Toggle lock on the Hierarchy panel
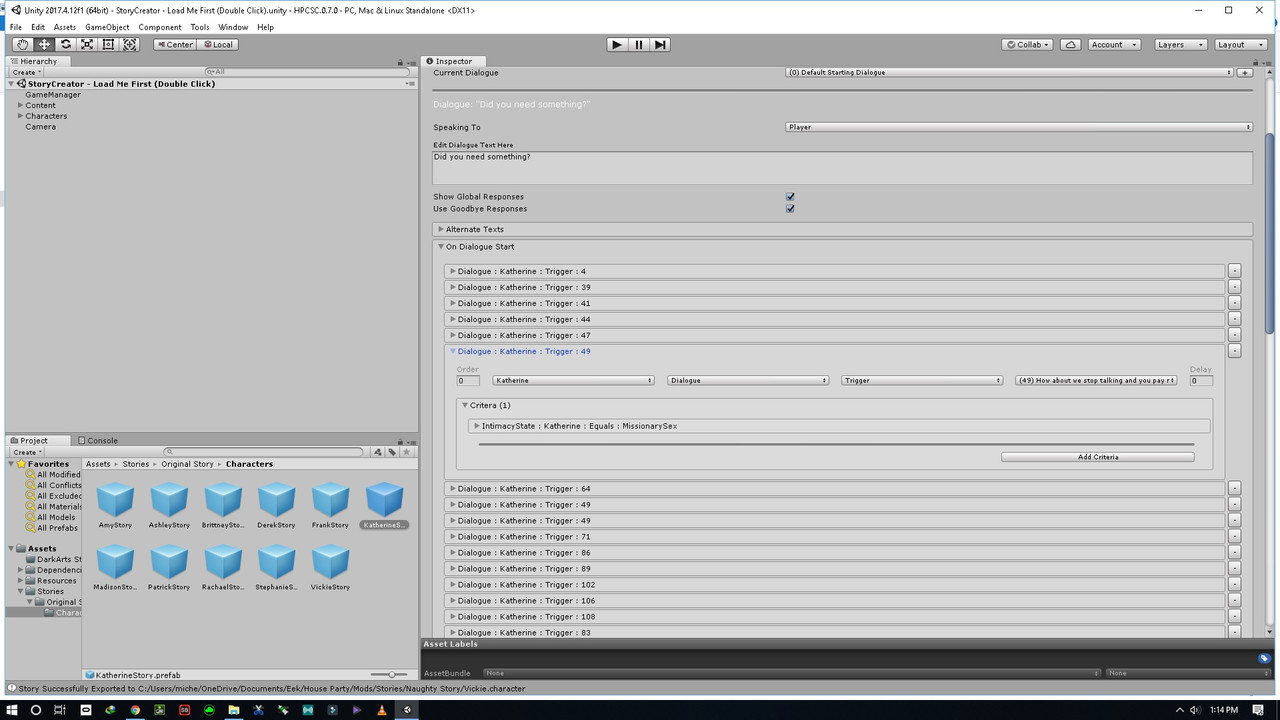The image size is (1280, 720). 400,62
